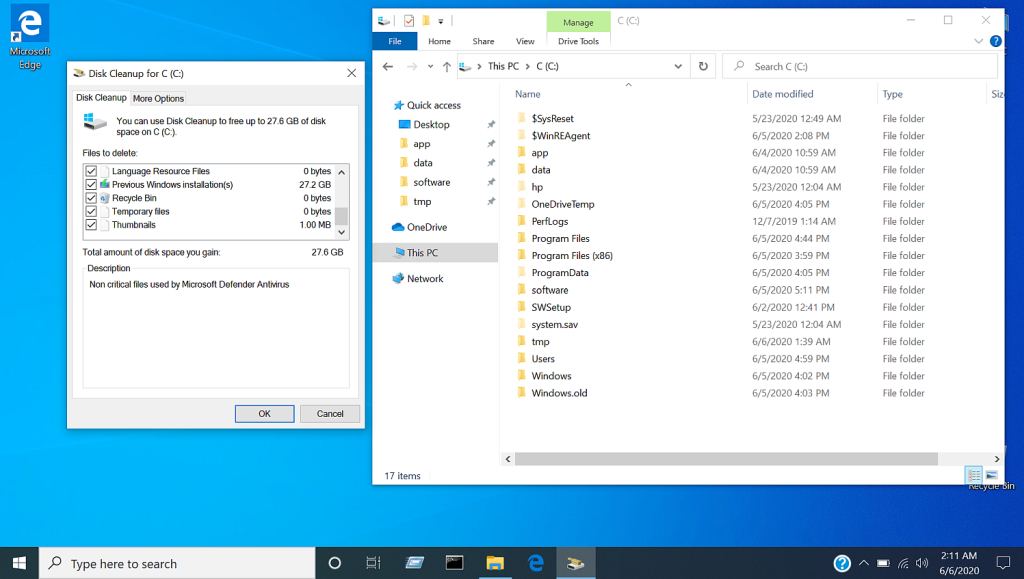The width and height of the screenshot is (1024, 579).
Task: Open the View ribbon tab
Action: click(x=525, y=41)
